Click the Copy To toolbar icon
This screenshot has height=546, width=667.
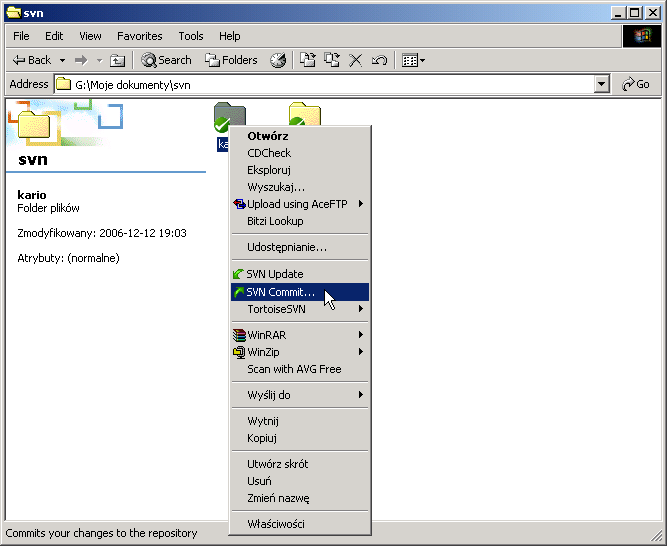[x=331, y=60]
